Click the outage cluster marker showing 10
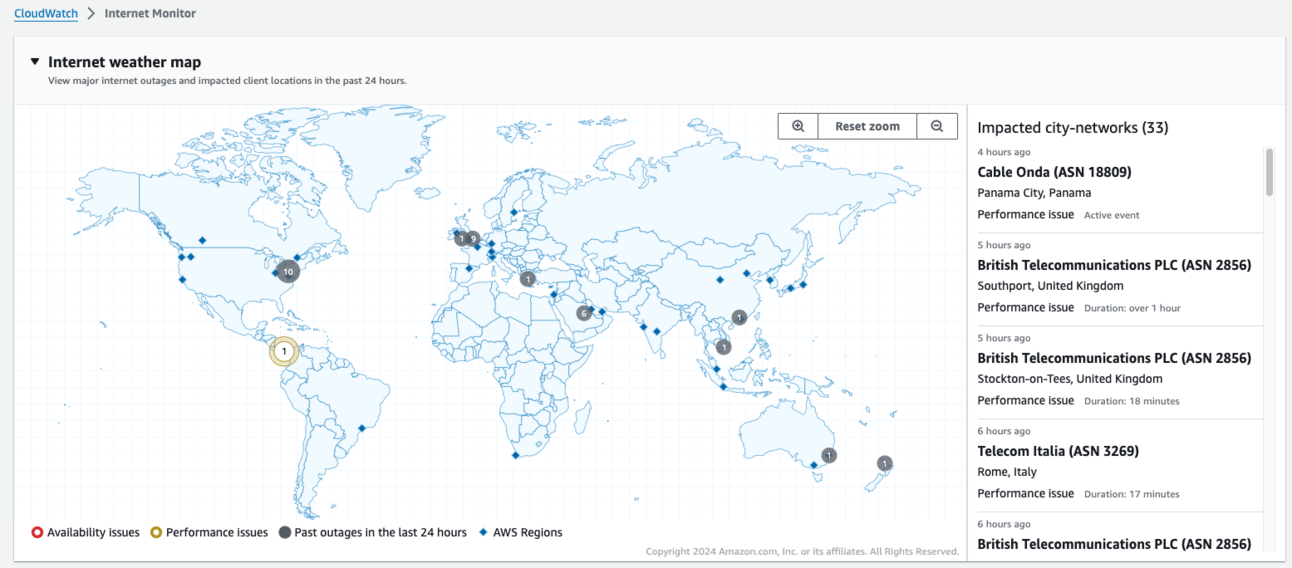The height and width of the screenshot is (568, 1292). pyautogui.click(x=288, y=271)
